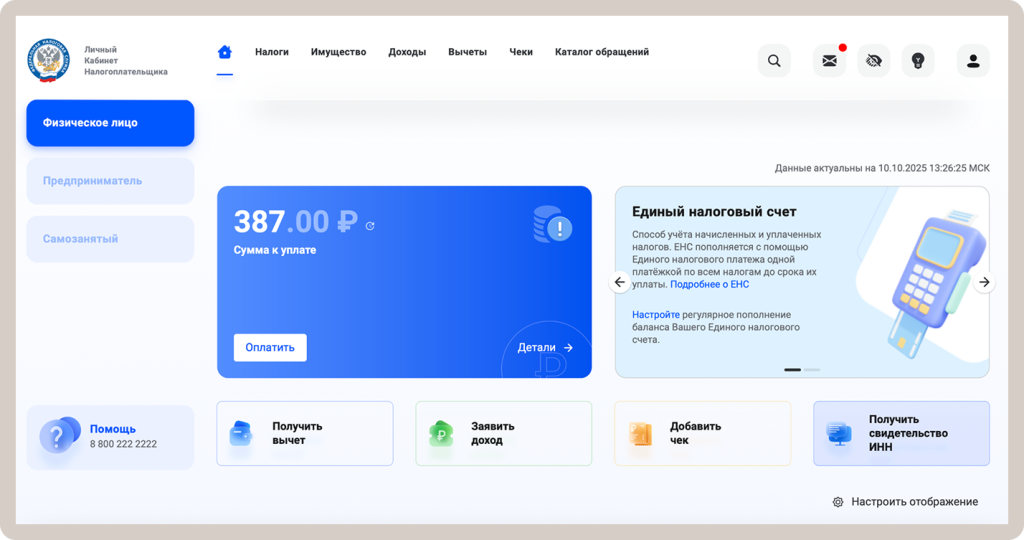Click the home icon in navigation bar
The height and width of the screenshot is (540, 1024).
pyautogui.click(x=225, y=52)
